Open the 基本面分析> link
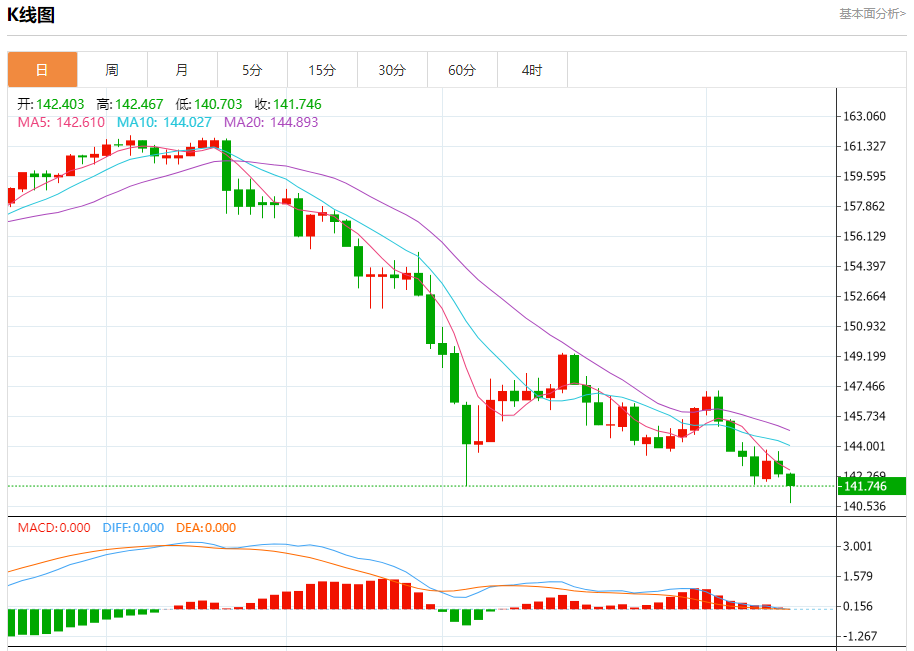Viewport: 914px width, 651px height. click(x=872, y=13)
